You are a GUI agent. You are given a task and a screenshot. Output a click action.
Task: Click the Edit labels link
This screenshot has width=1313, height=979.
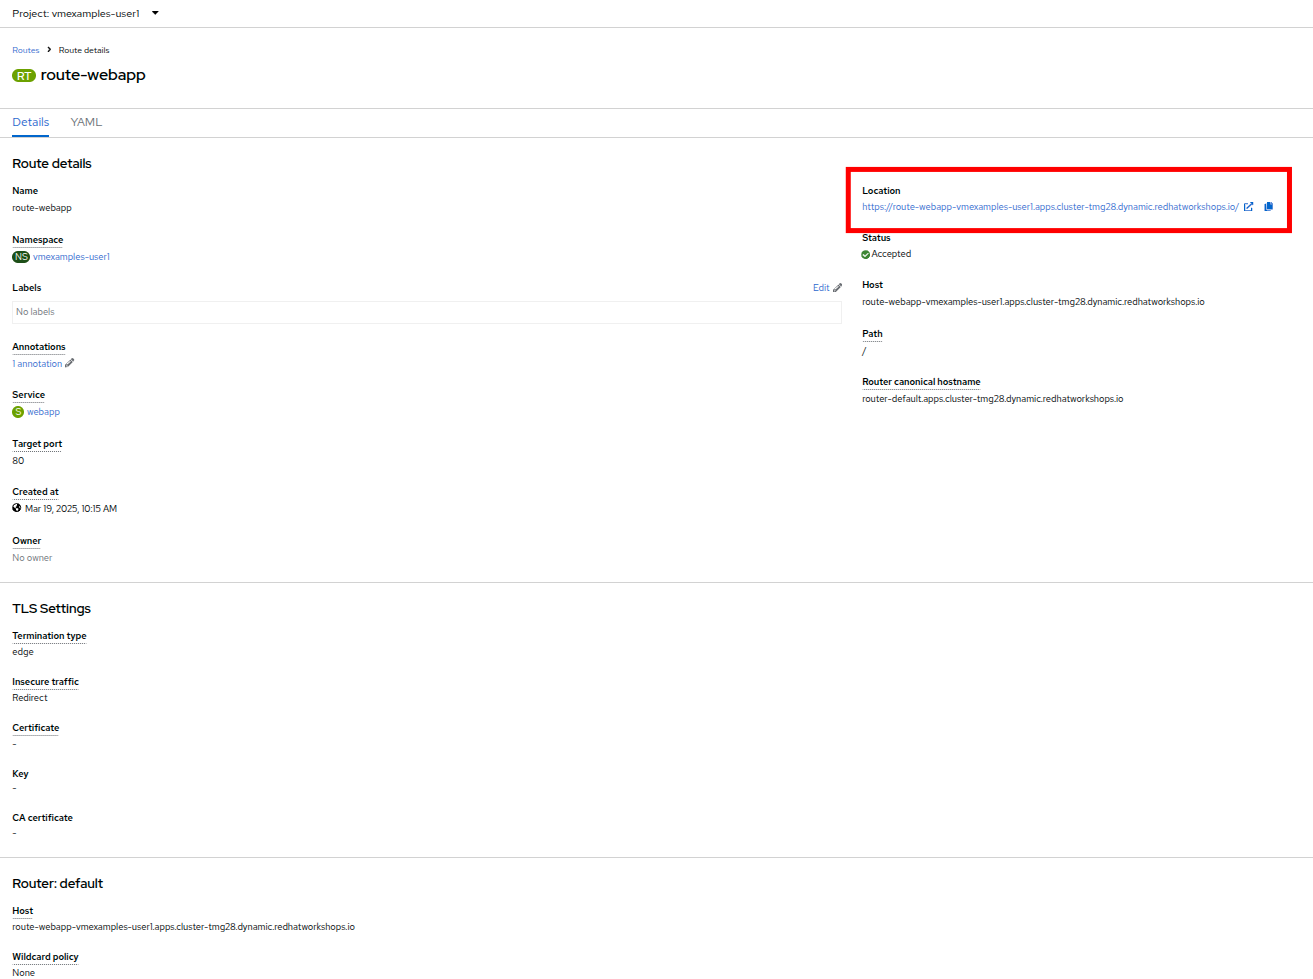click(x=821, y=288)
